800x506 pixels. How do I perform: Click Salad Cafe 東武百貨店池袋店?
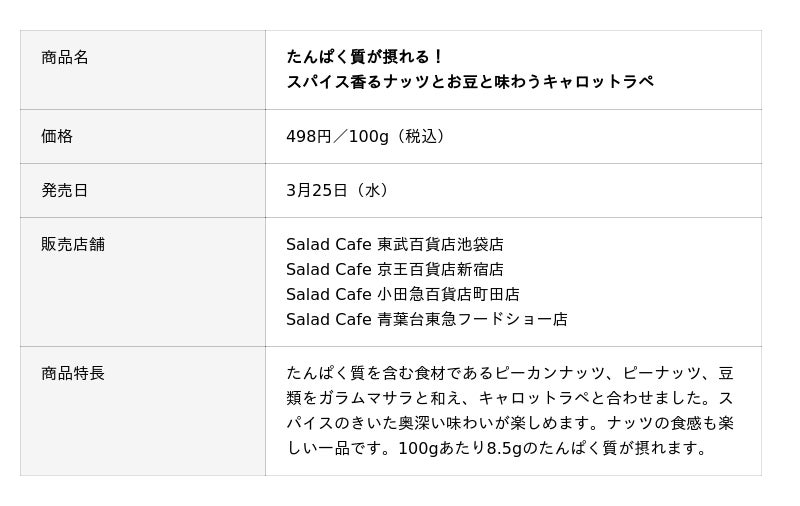(x=395, y=245)
